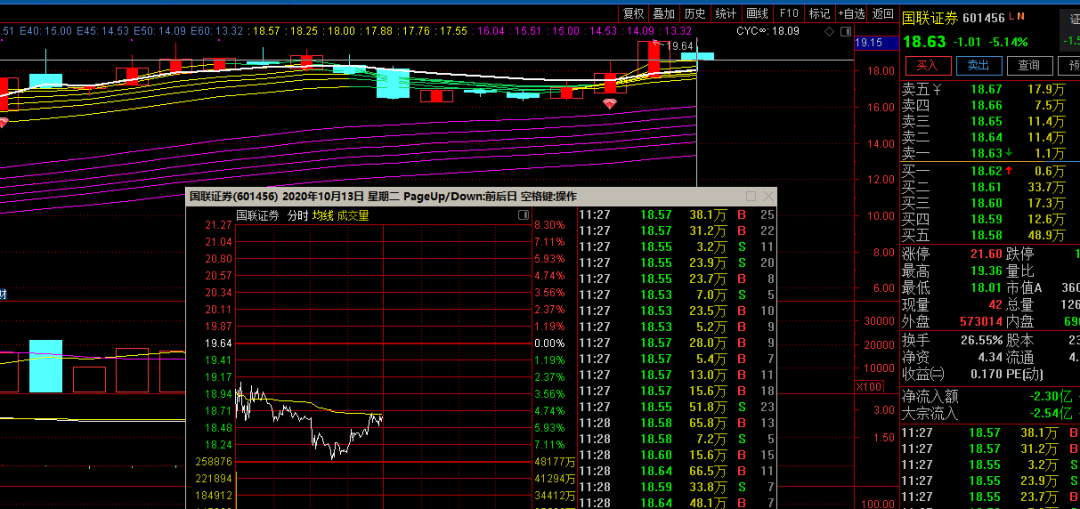Click the 11:27 trade row with 51.8万

tap(677, 406)
